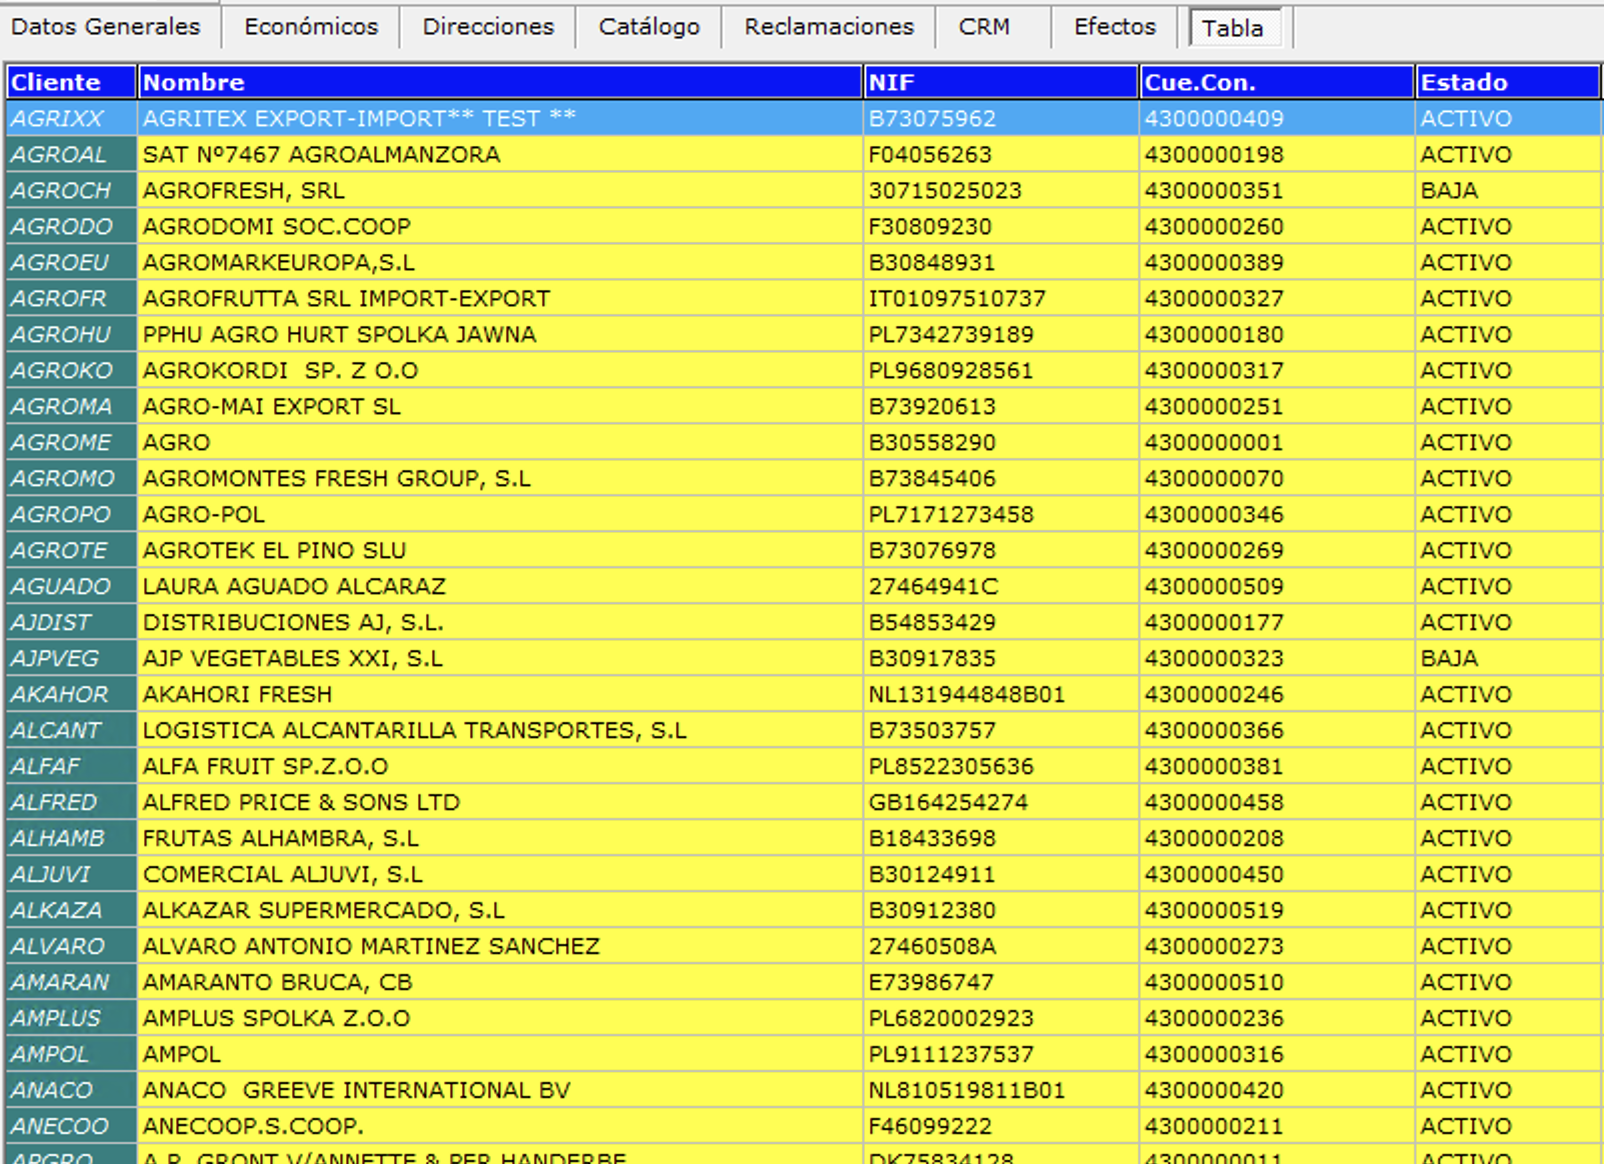The image size is (1604, 1164).
Task: Click account number 4300000519
Action: point(1214,911)
